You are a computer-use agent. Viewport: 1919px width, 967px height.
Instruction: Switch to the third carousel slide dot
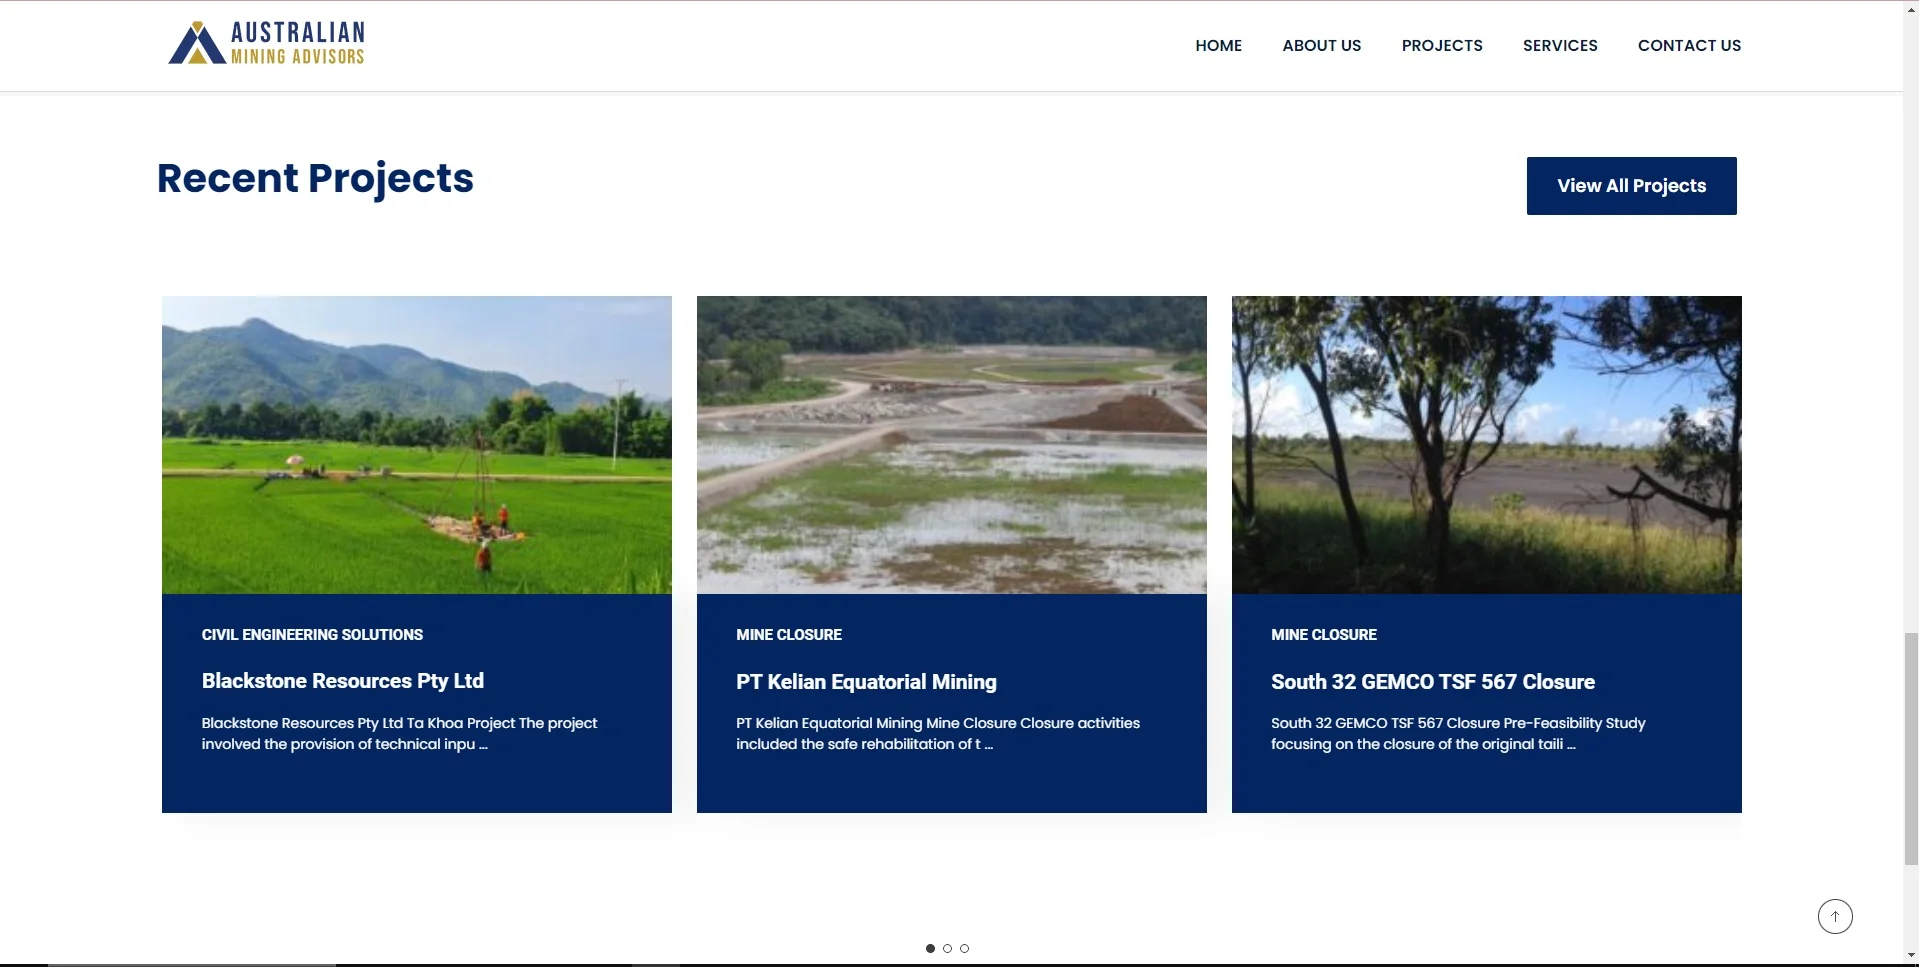pos(964,948)
